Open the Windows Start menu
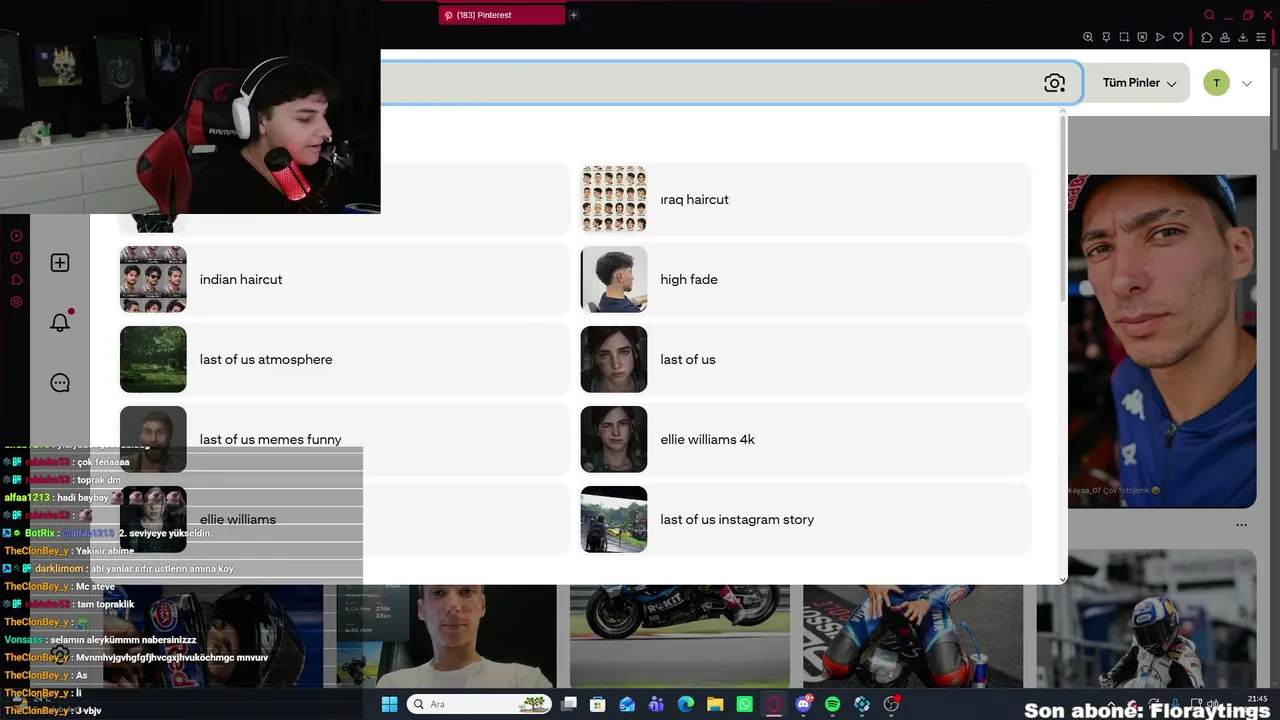Image resolution: width=1280 pixels, height=720 pixels. point(390,704)
